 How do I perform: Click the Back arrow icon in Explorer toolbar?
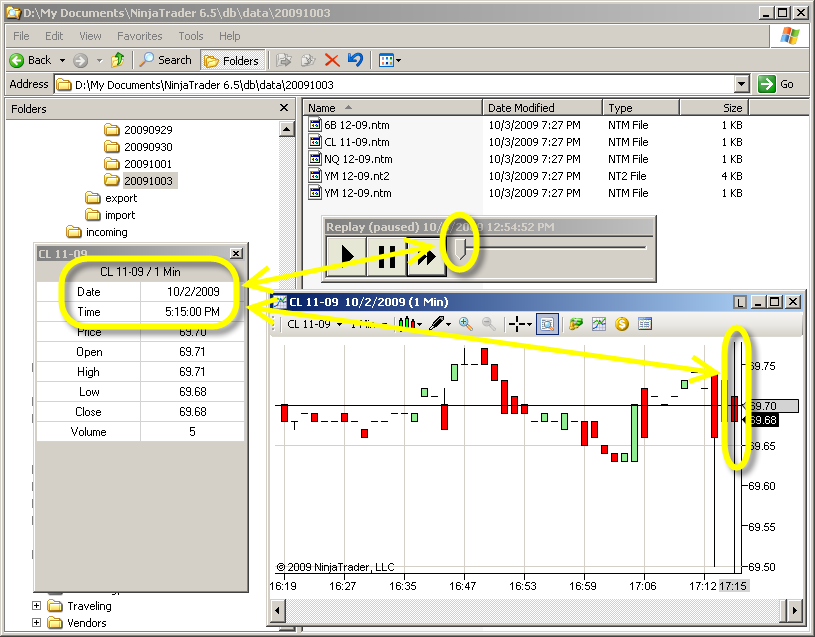point(17,60)
